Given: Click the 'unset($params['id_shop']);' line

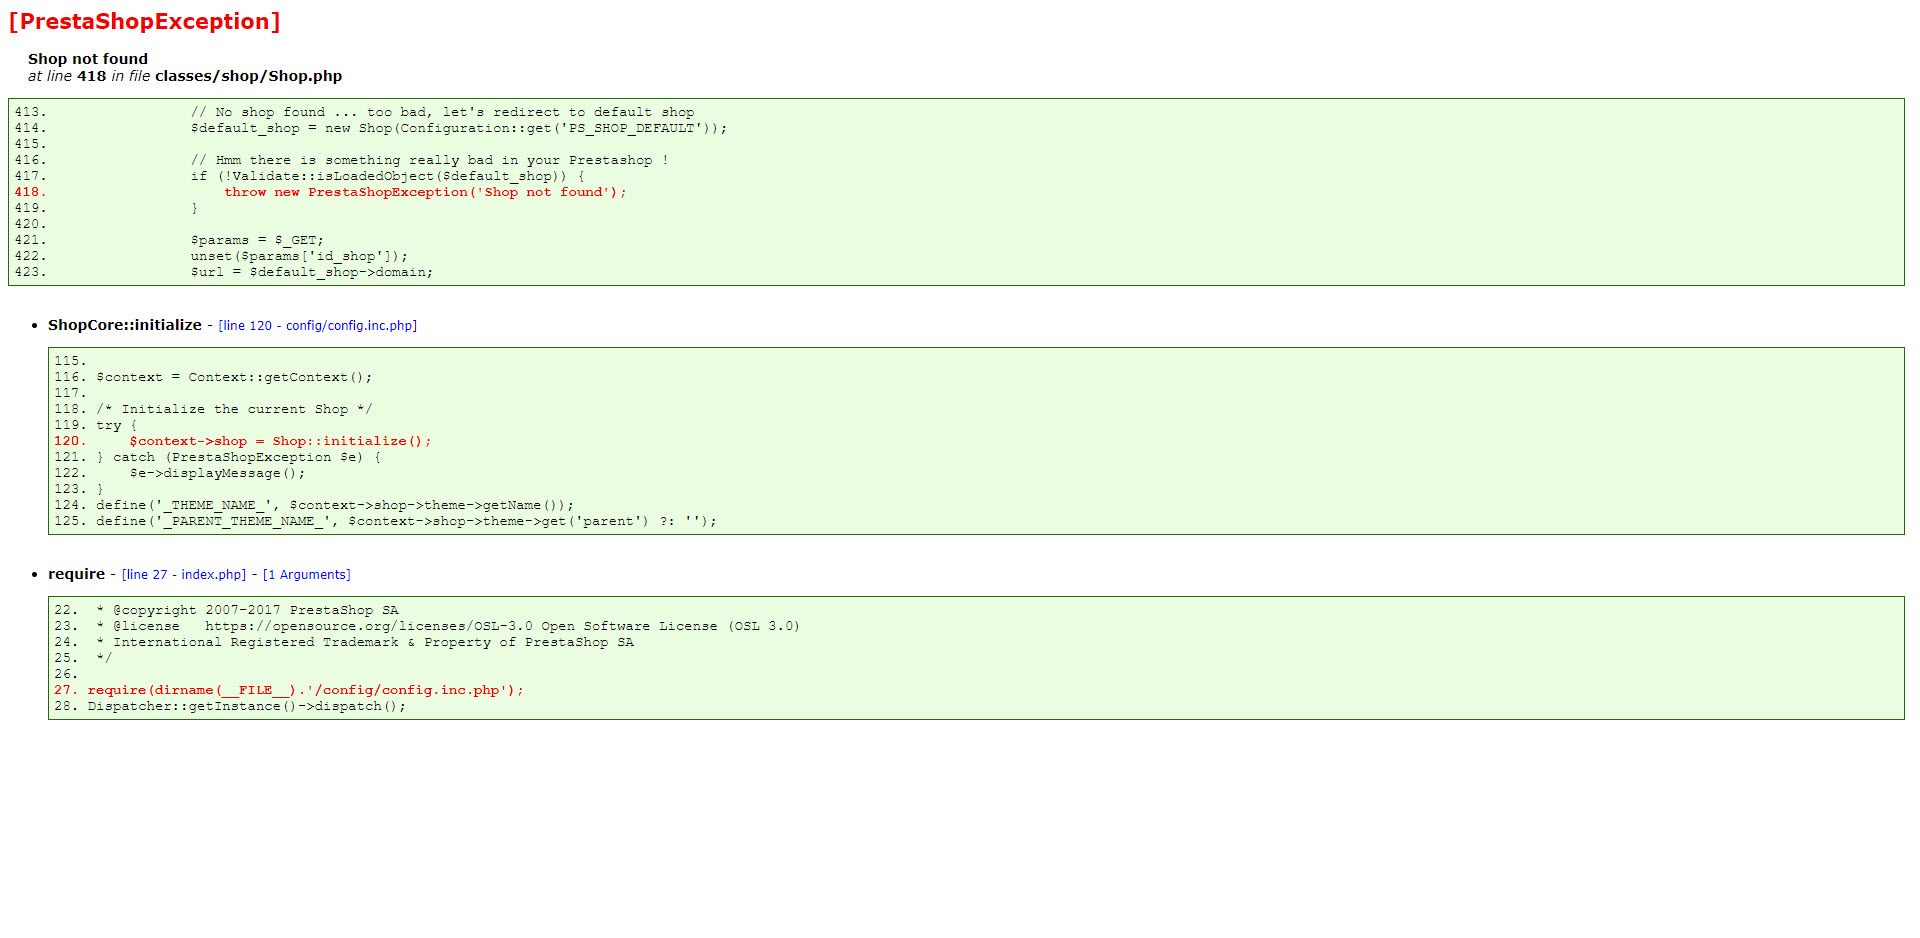Looking at the screenshot, I should point(299,256).
